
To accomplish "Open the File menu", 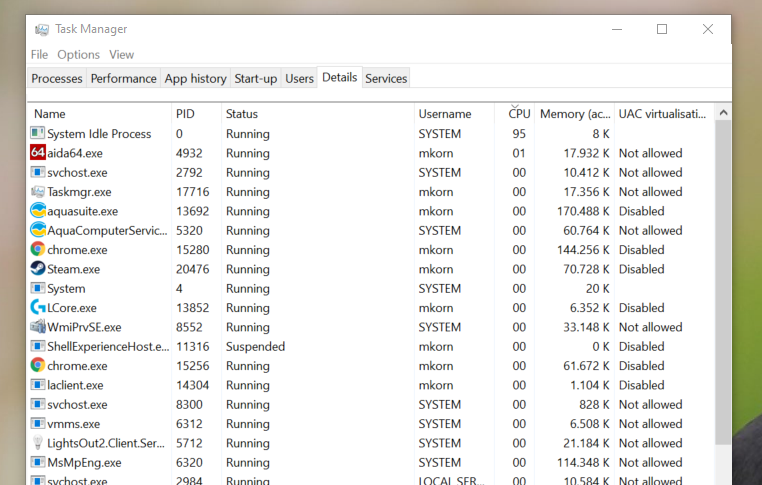I will pyautogui.click(x=39, y=54).
